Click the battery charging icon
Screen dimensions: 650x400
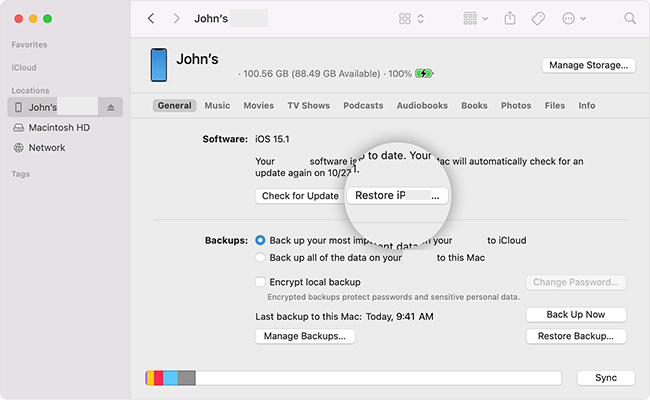click(x=423, y=74)
